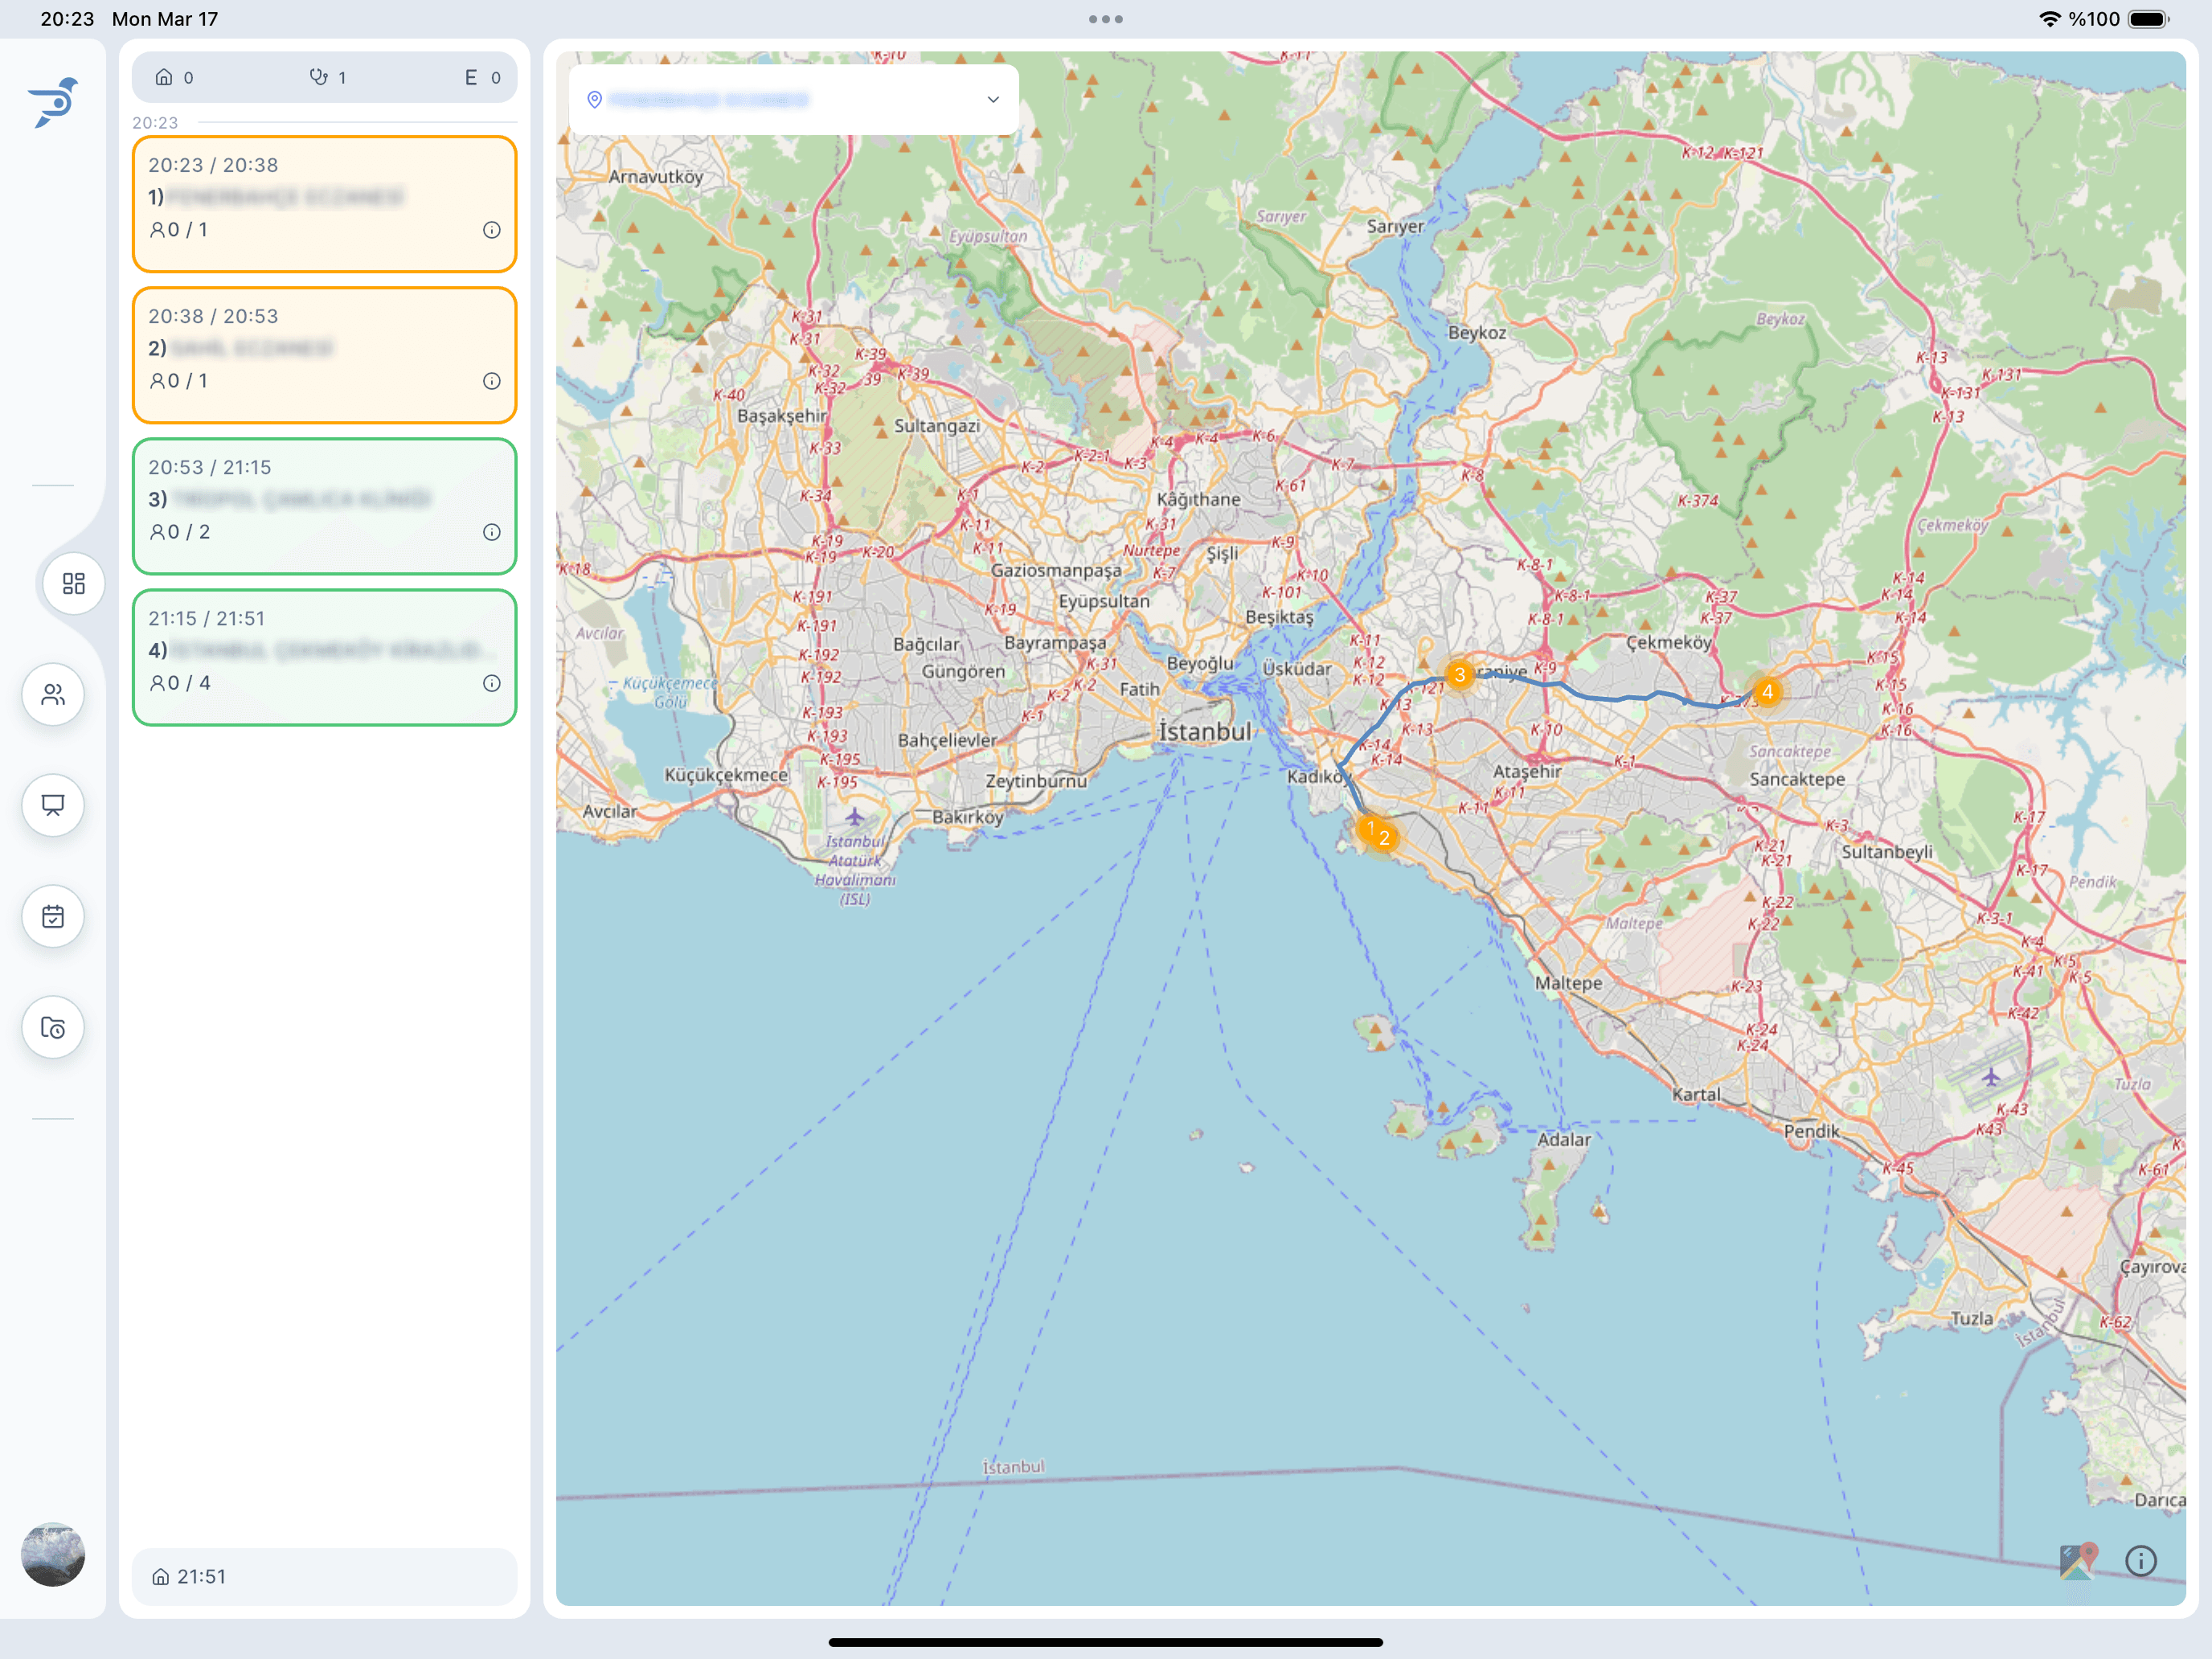Image resolution: width=2212 pixels, height=1659 pixels.
Task: Open the folder history sidebar icon
Action: click(x=53, y=1027)
